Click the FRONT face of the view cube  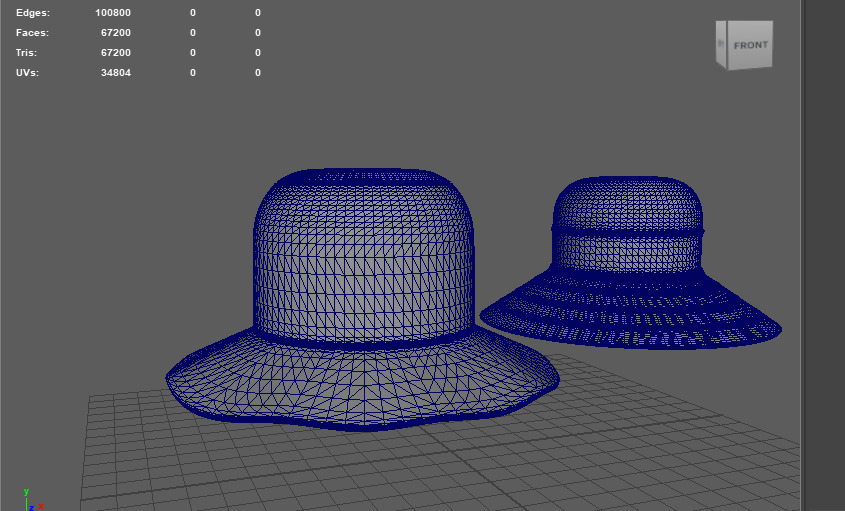(x=750, y=45)
